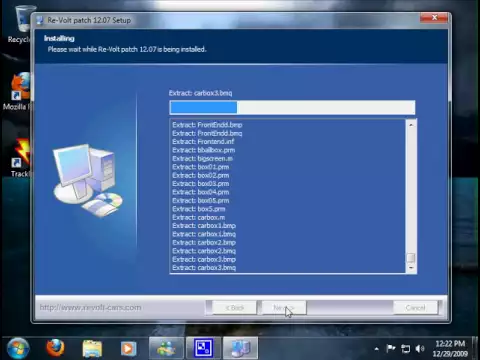
Task: Open the volume speaker tray icon
Action: pos(420,349)
